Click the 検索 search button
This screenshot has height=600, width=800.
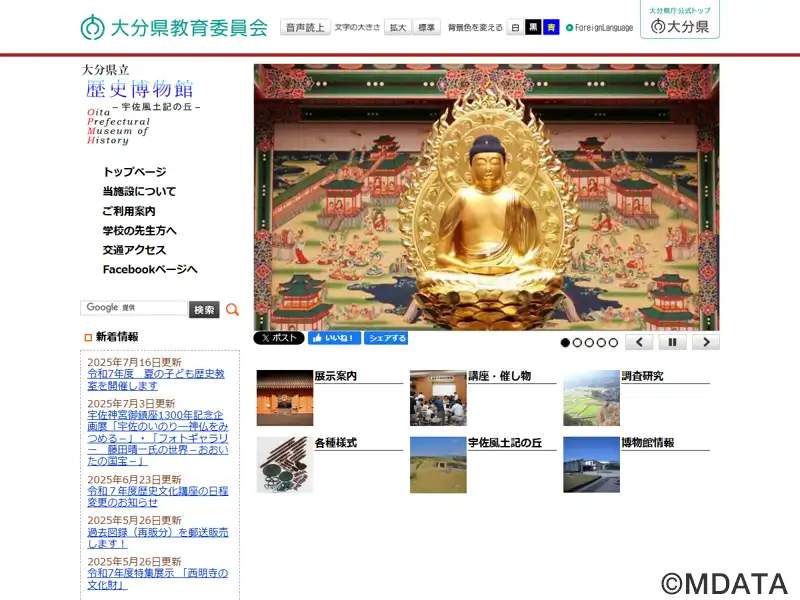[x=204, y=309]
